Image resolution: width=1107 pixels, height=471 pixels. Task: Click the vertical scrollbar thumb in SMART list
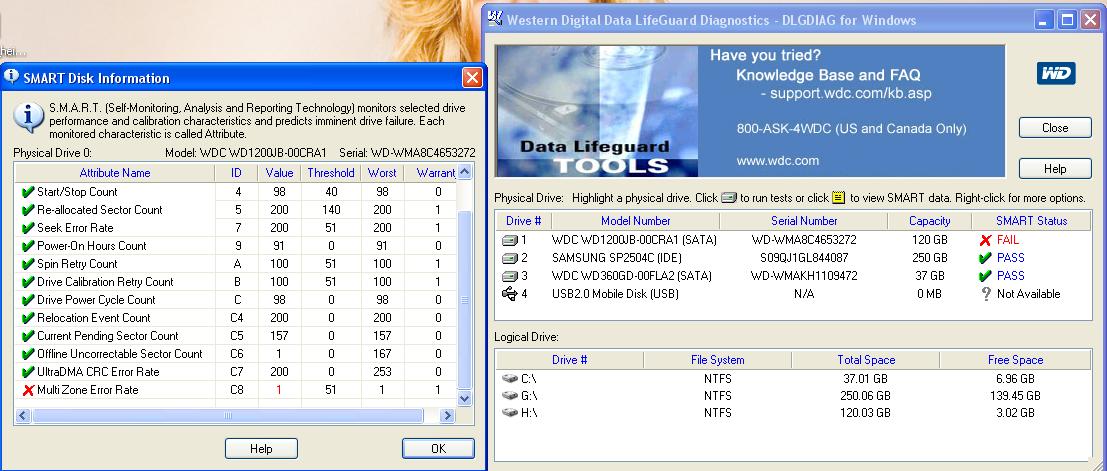coord(464,299)
